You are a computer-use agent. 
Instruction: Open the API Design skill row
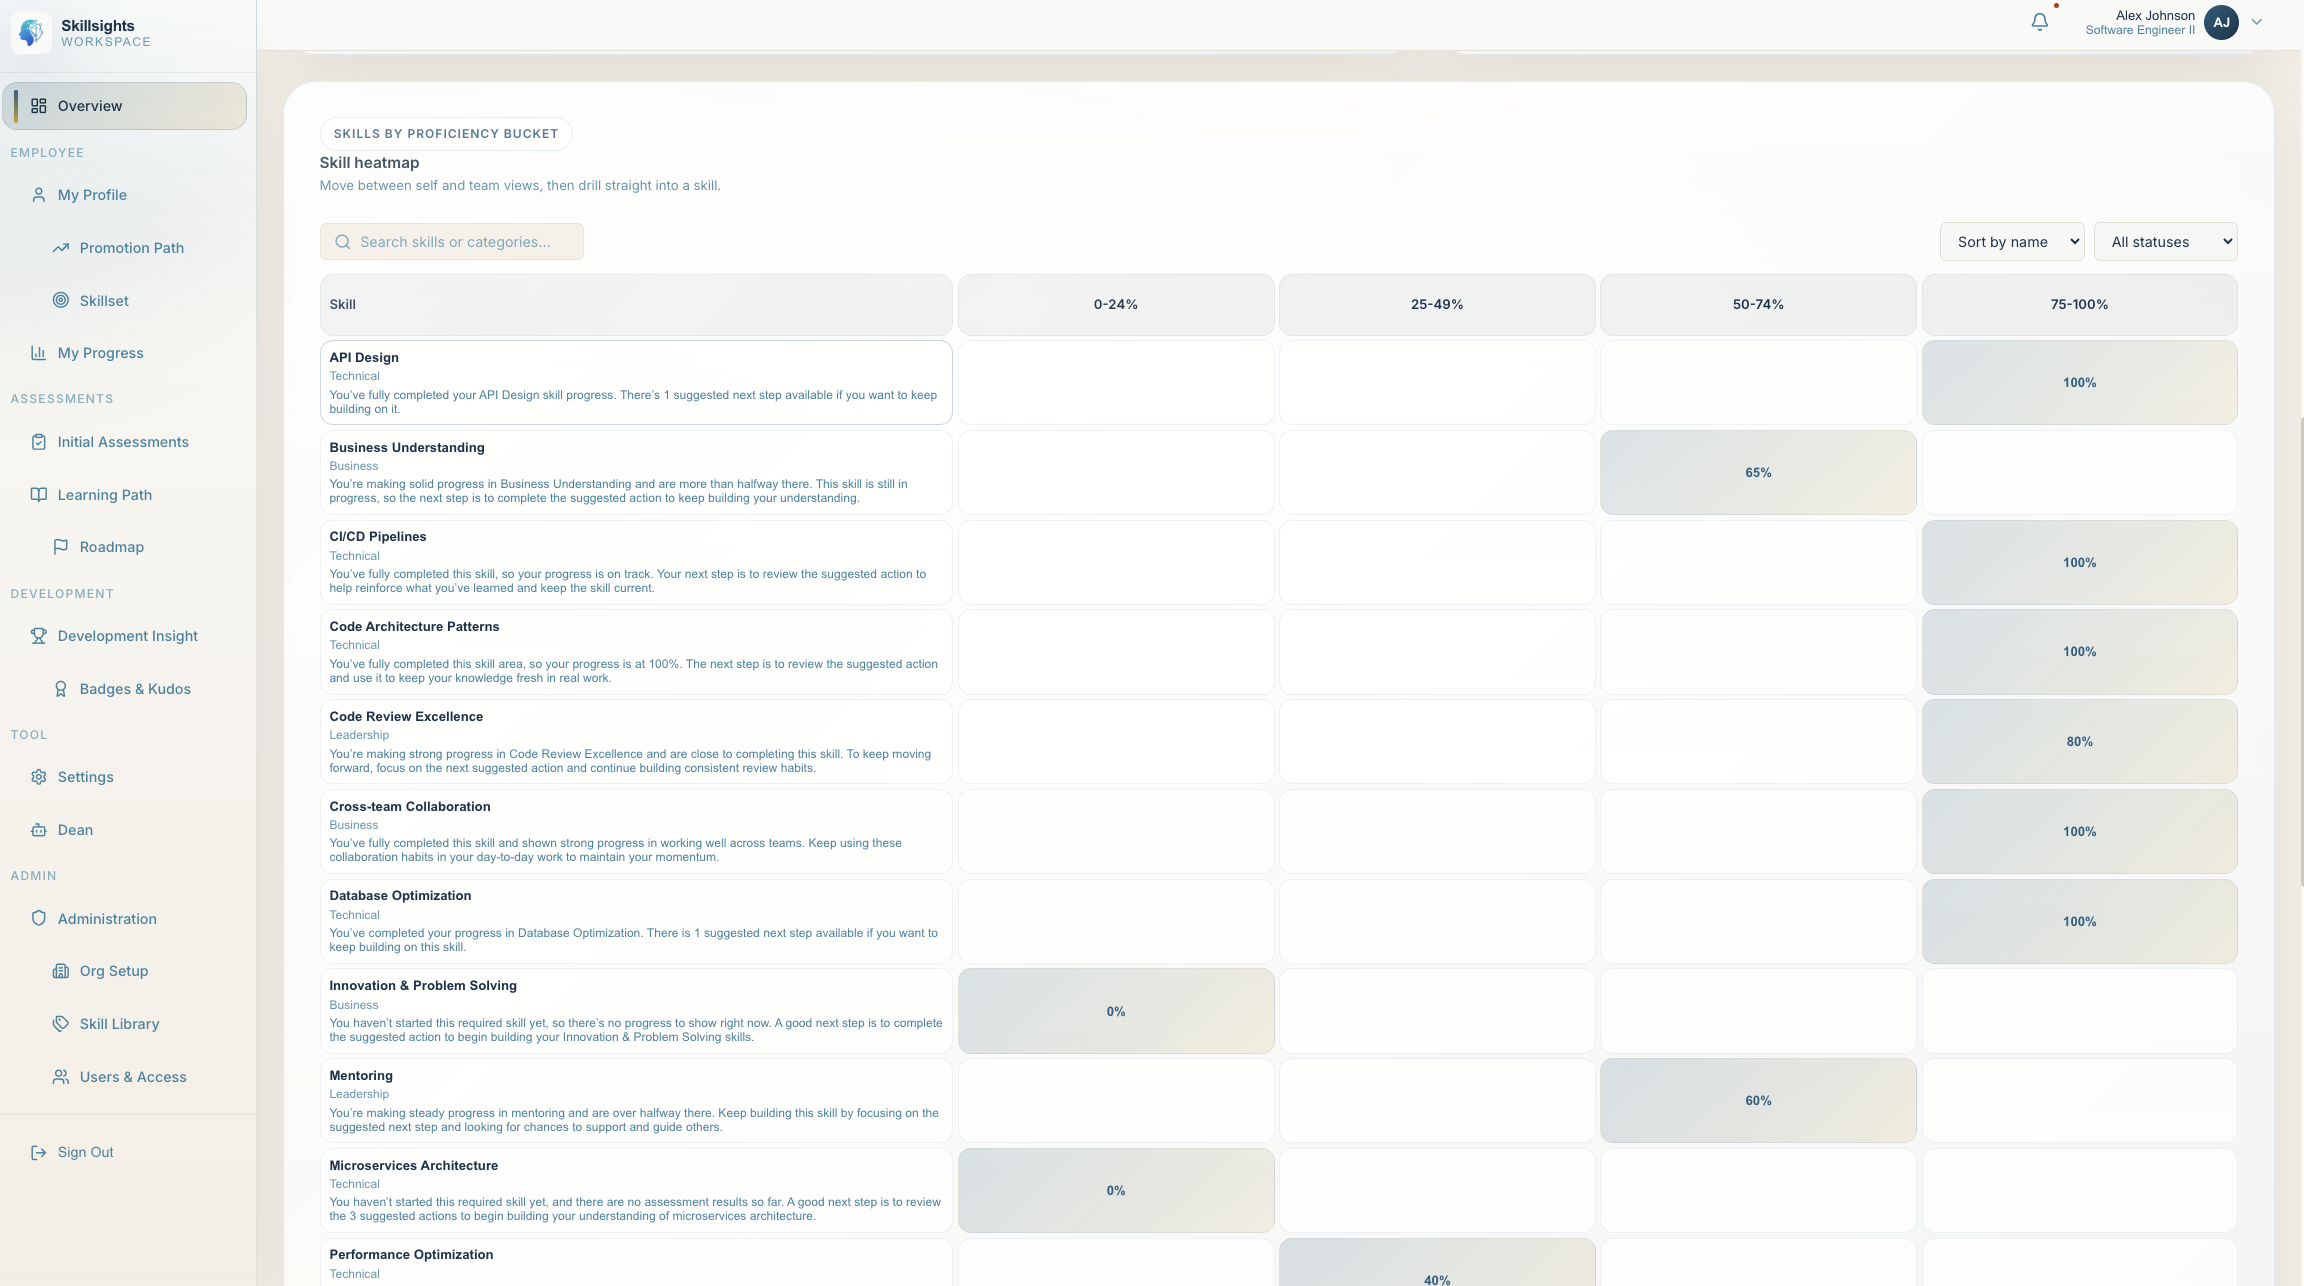tap(635, 382)
